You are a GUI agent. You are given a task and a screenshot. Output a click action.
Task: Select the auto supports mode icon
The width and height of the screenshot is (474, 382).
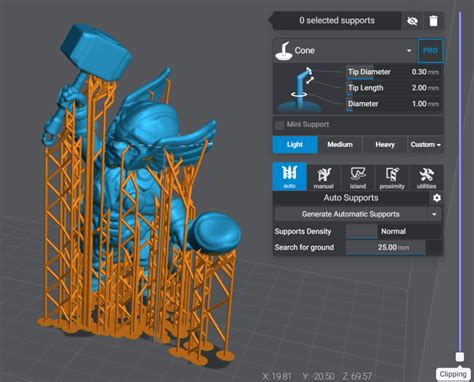[x=289, y=177]
